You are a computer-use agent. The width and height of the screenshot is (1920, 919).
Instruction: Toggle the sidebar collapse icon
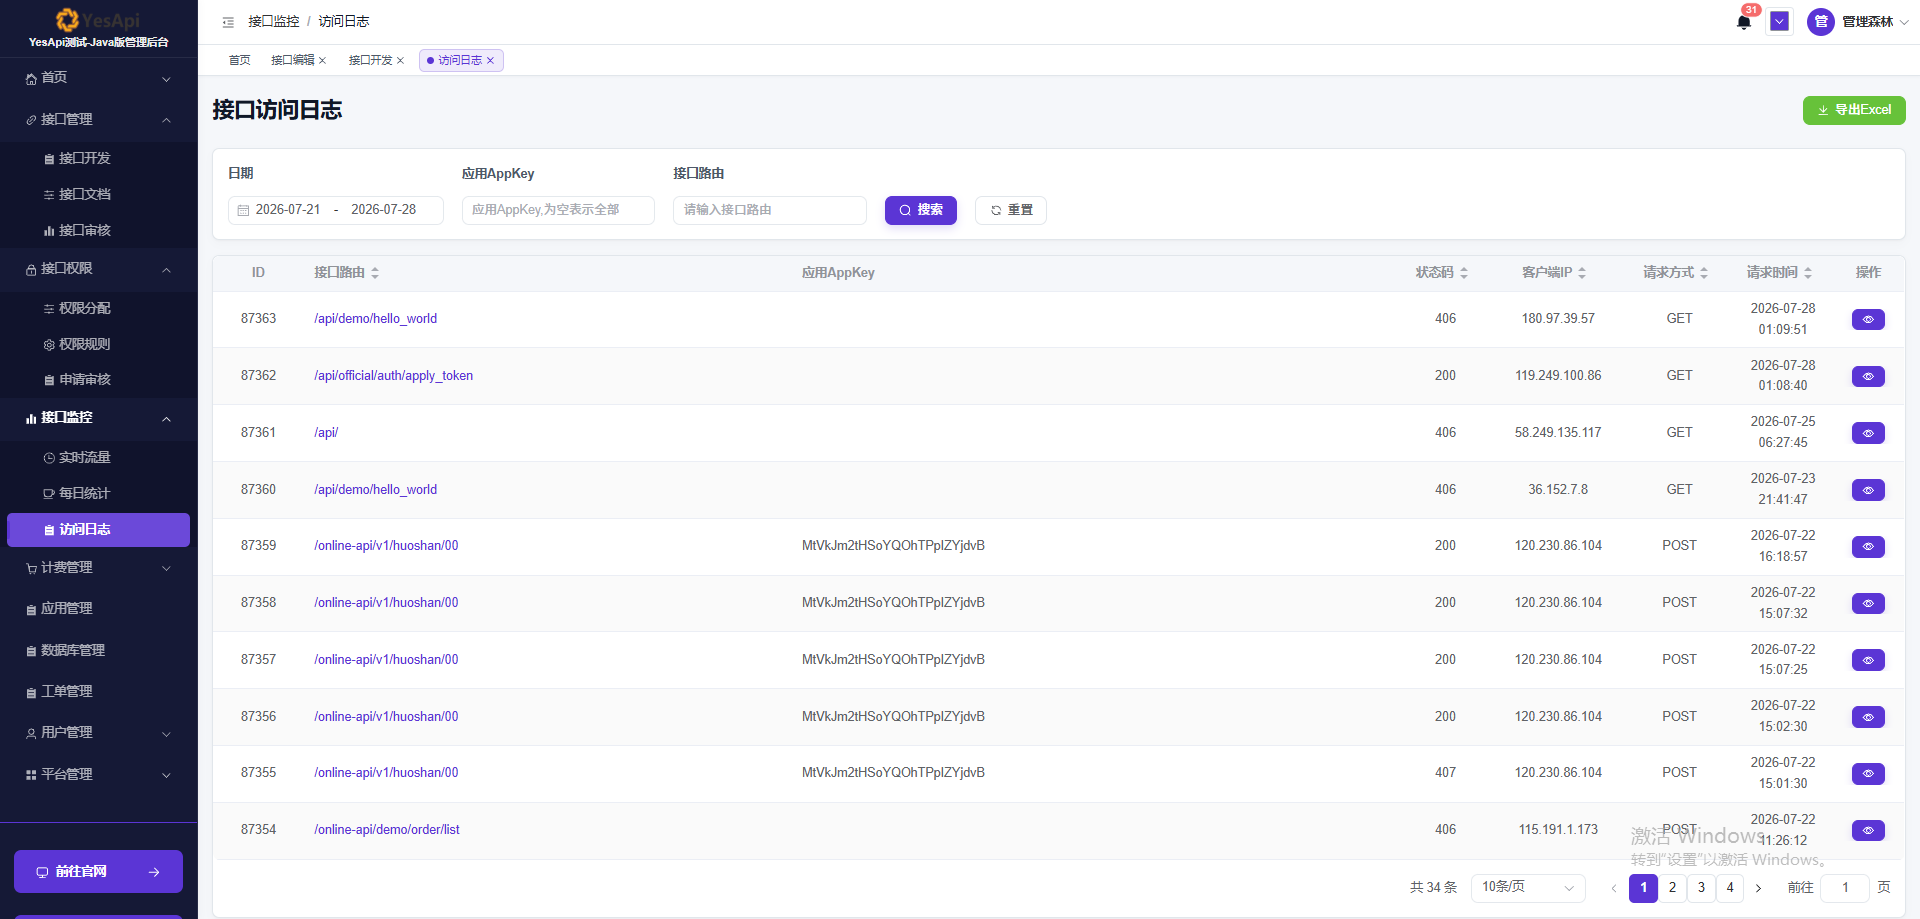[228, 22]
